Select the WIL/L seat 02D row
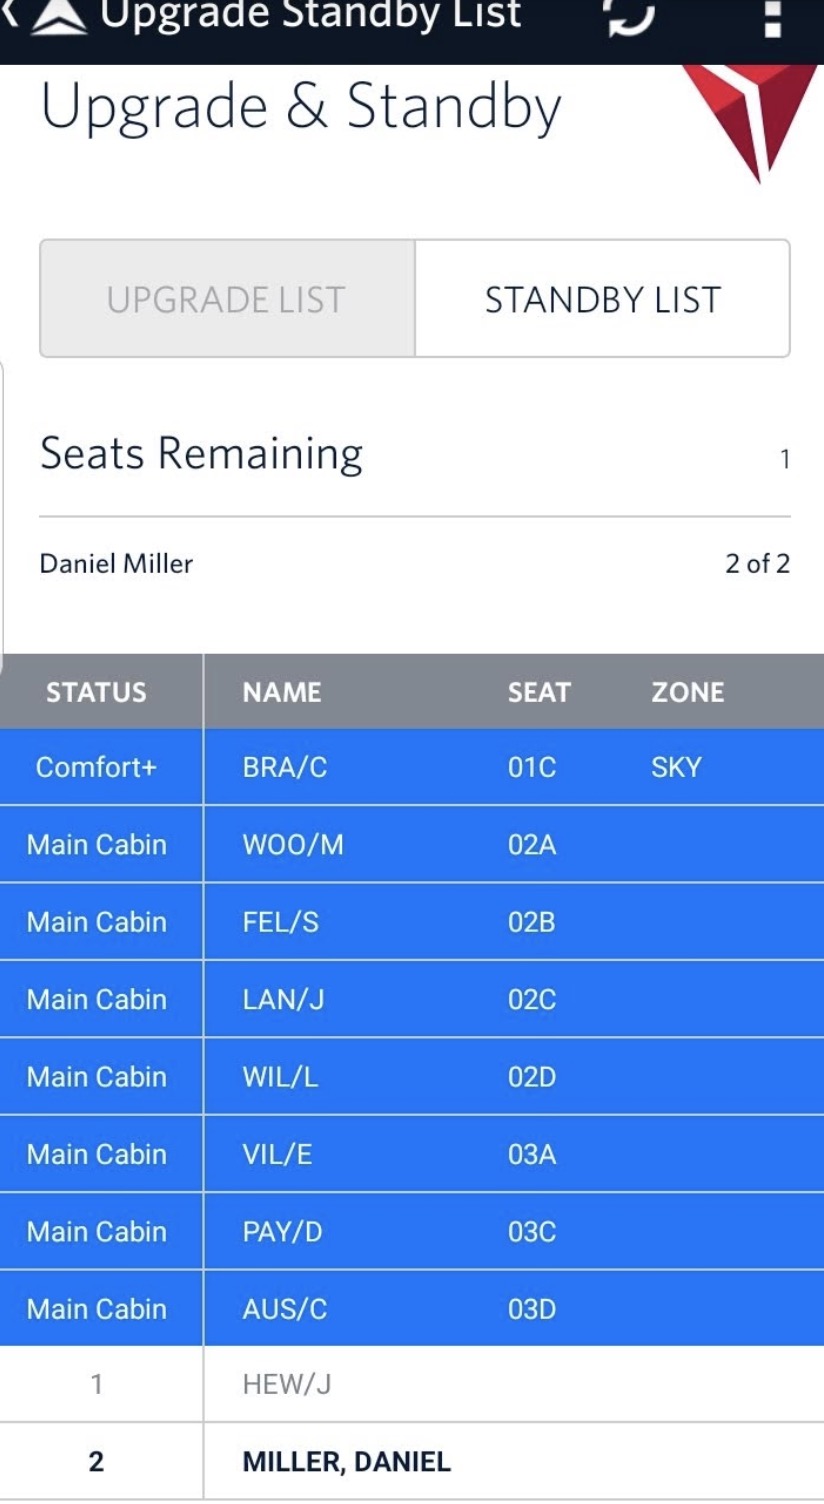Image resolution: width=824 pixels, height=1504 pixels. (x=412, y=1077)
